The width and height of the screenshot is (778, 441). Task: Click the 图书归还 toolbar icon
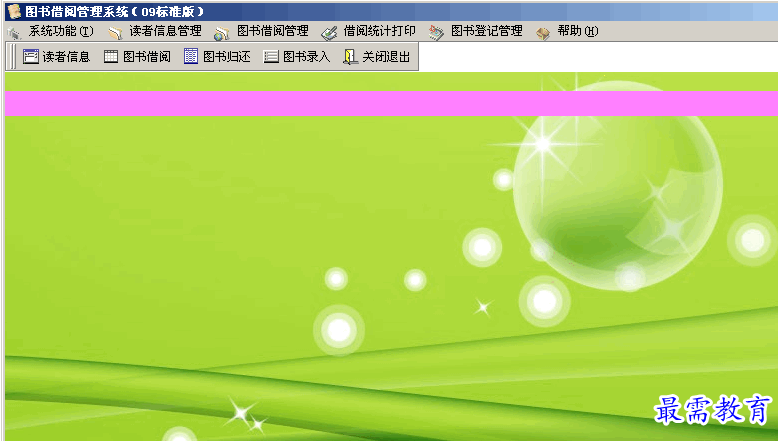[191, 56]
